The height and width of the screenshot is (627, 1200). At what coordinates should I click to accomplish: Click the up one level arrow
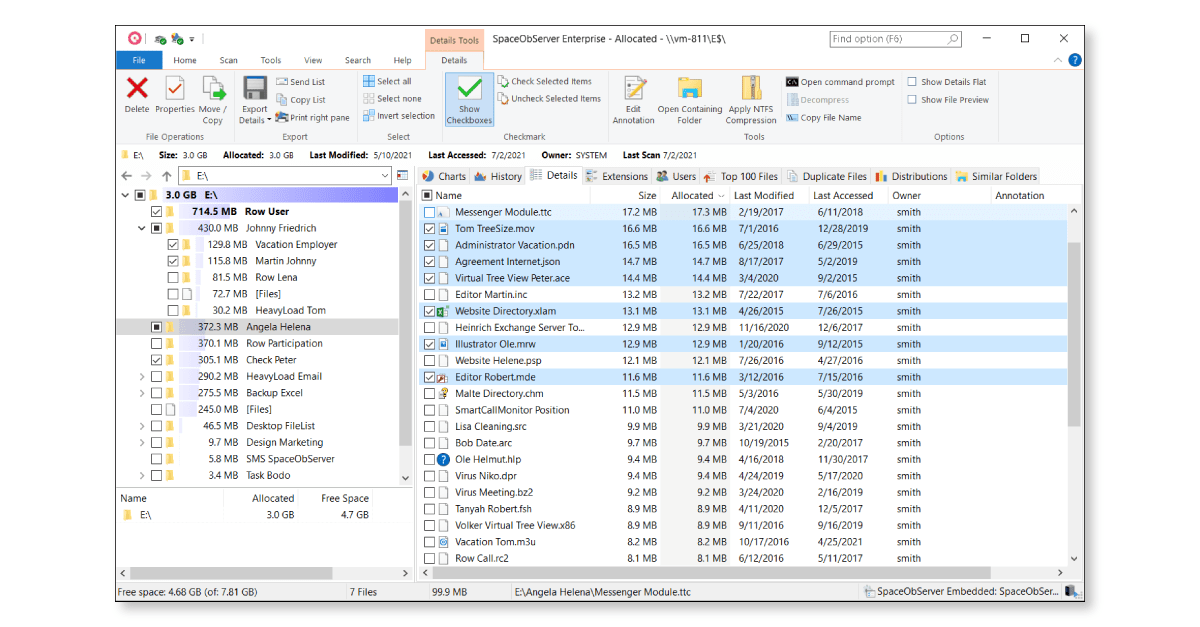[x=167, y=176]
